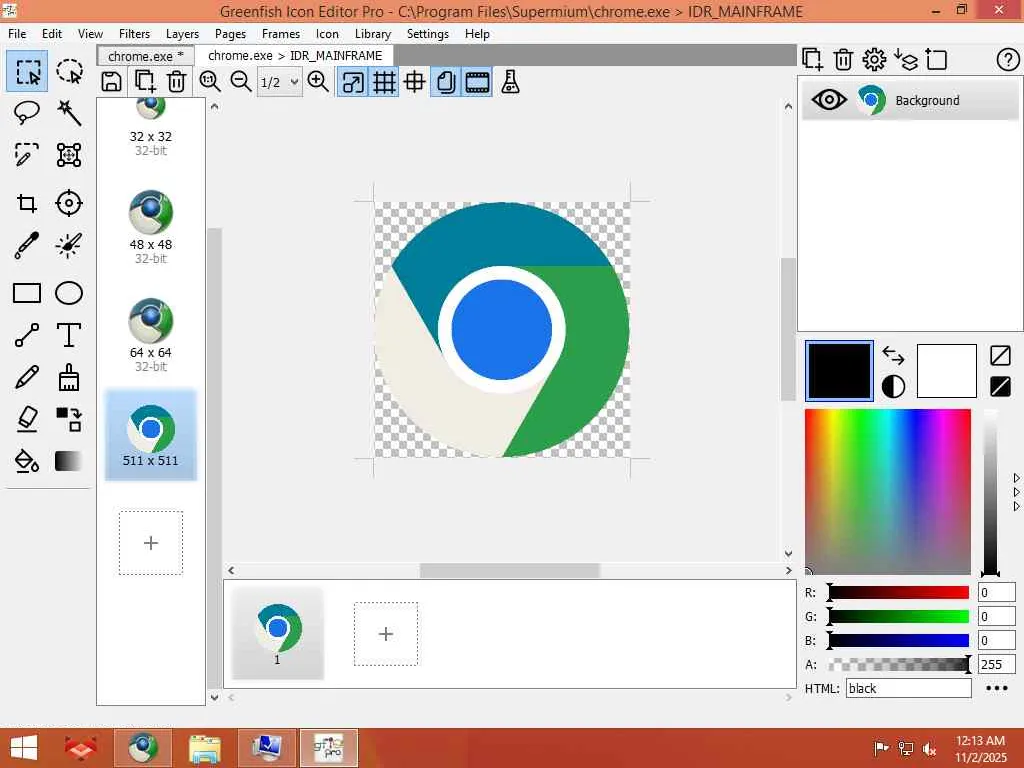Image resolution: width=1024 pixels, height=768 pixels.
Task: Select the black foreground color swatch
Action: (839, 370)
